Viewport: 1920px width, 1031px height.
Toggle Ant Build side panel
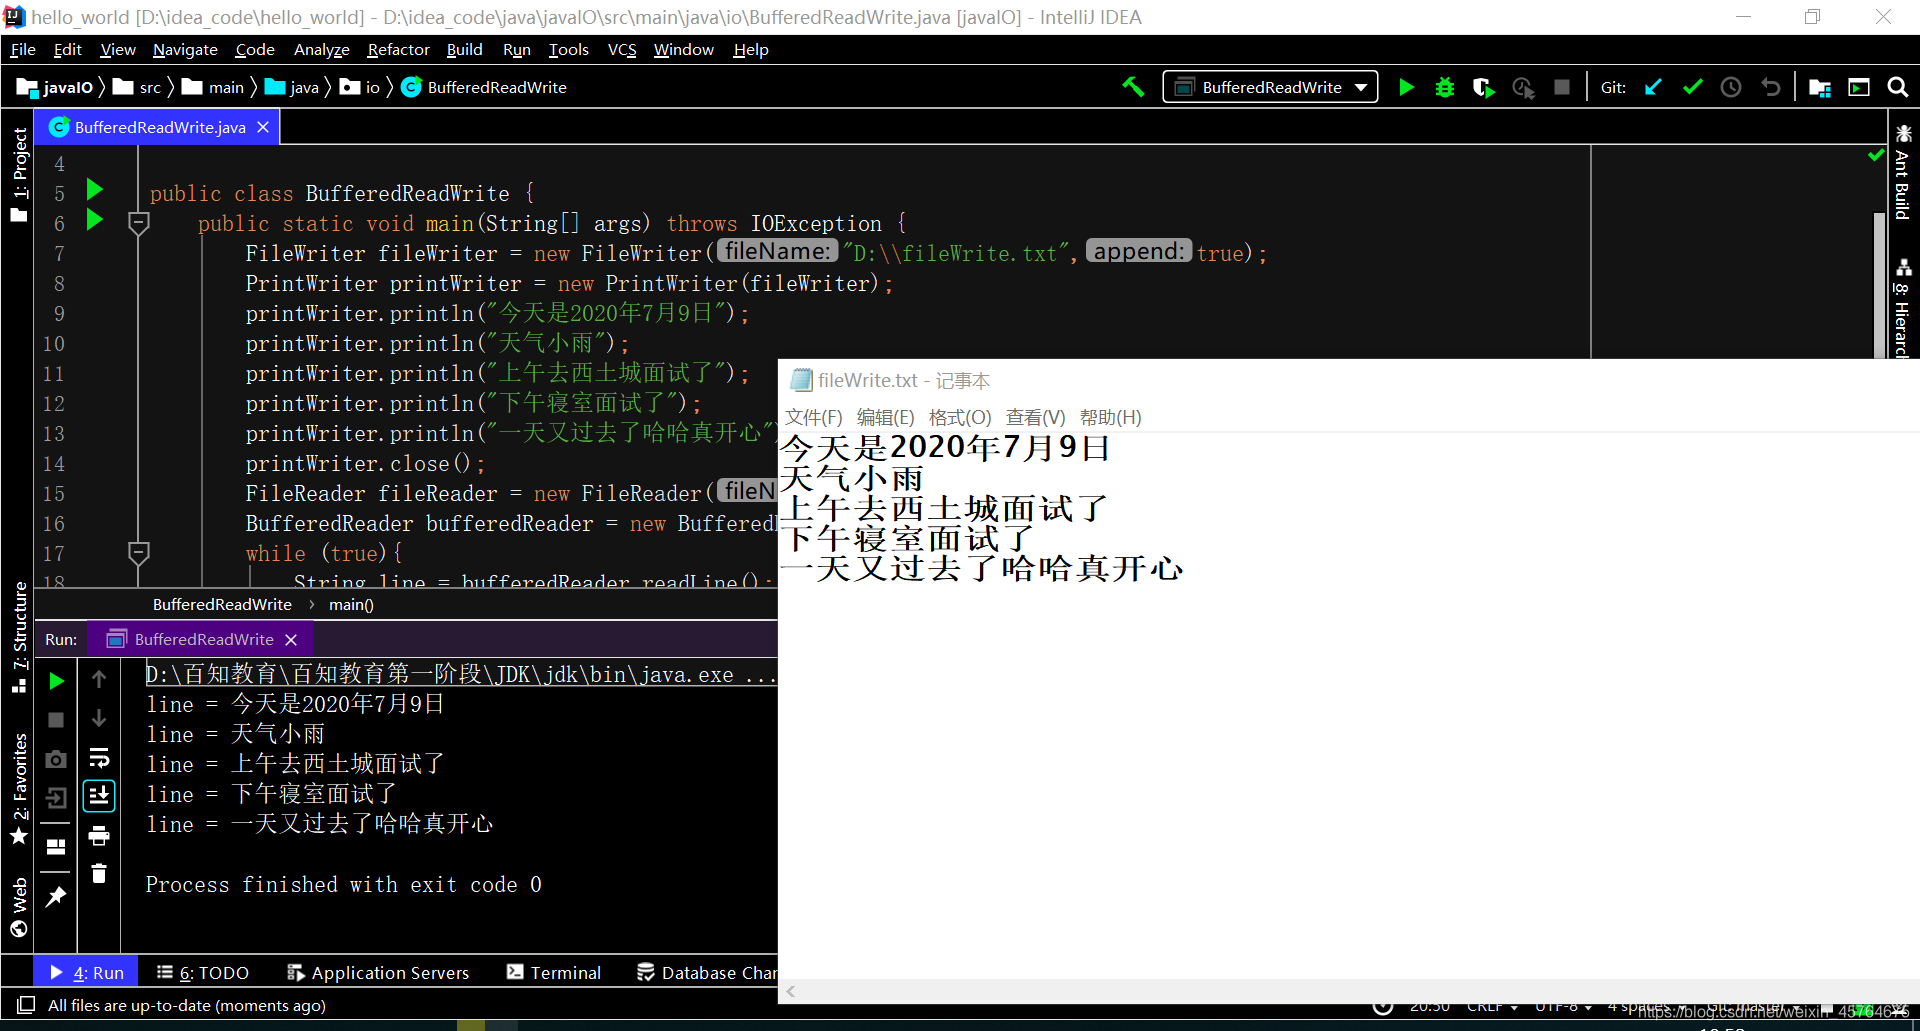pyautogui.click(x=1903, y=171)
